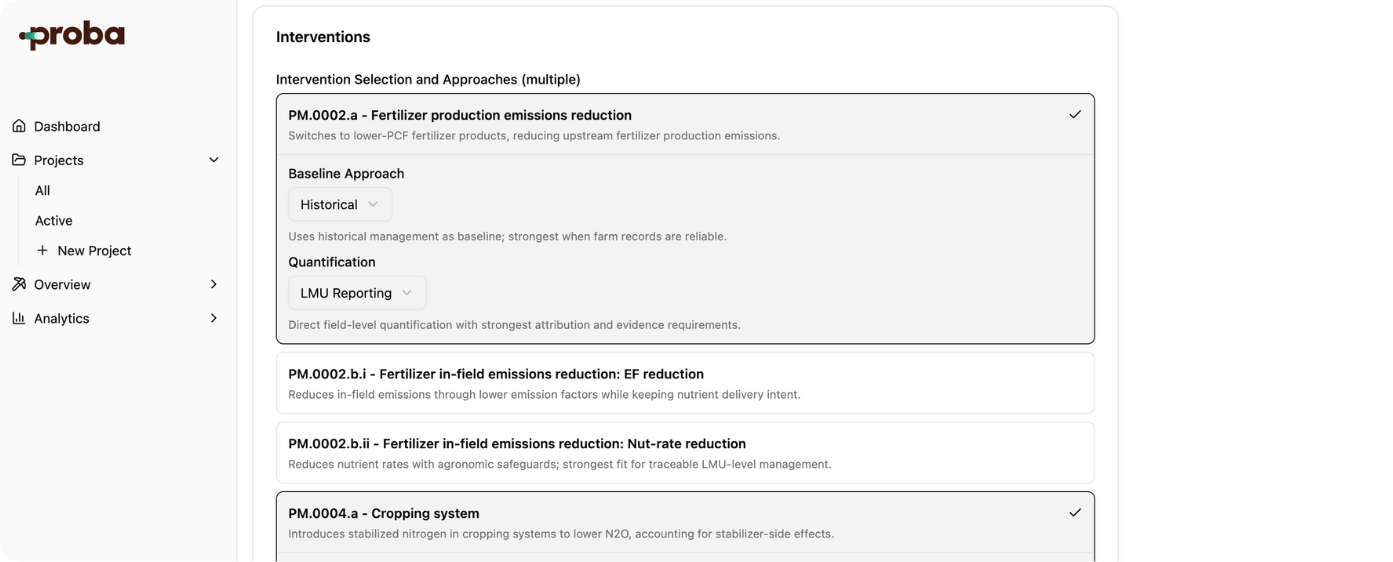Click Intervention Selection and Approaches label

coord(428,79)
